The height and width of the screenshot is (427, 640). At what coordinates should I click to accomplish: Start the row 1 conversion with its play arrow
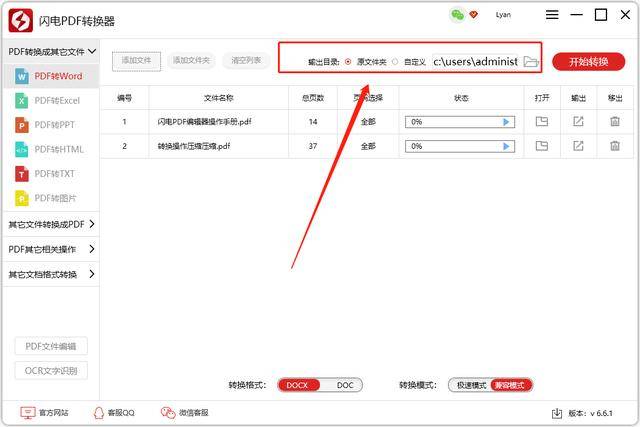pyautogui.click(x=506, y=122)
